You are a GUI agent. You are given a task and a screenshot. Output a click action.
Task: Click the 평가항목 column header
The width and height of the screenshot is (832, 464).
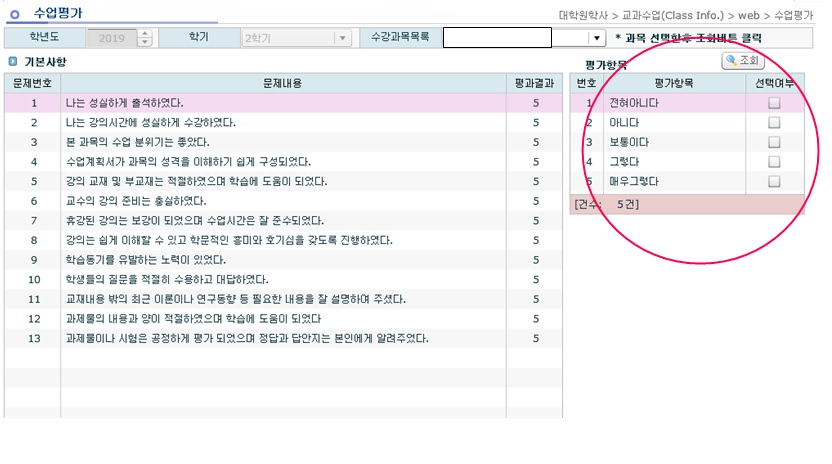click(x=676, y=83)
